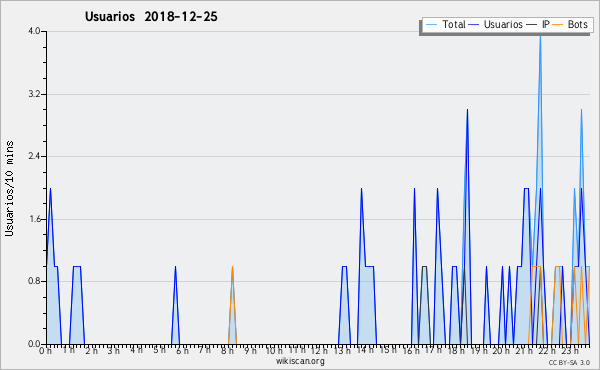The width and height of the screenshot is (600, 370).
Task: Click the 0 h label at the x-axis start
Action: click(46, 351)
